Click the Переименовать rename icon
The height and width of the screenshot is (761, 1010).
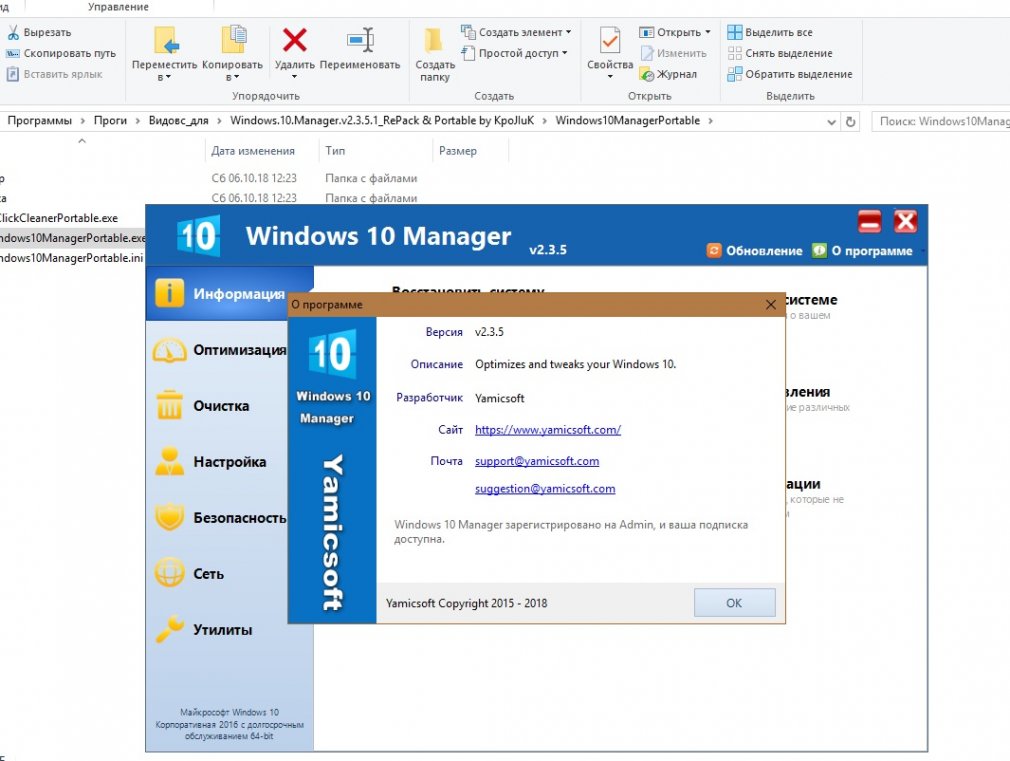coord(360,40)
